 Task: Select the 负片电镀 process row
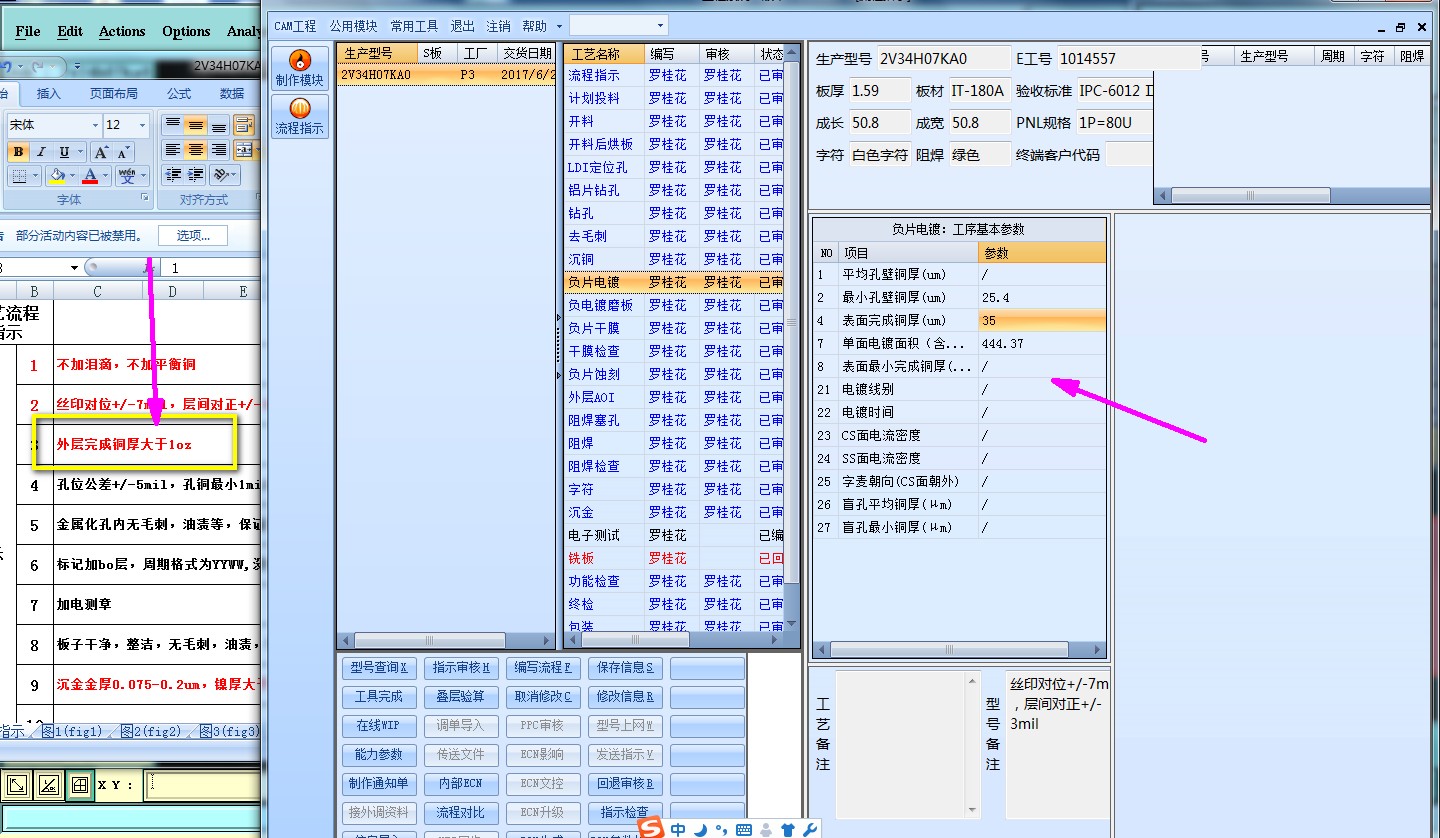tap(676, 282)
